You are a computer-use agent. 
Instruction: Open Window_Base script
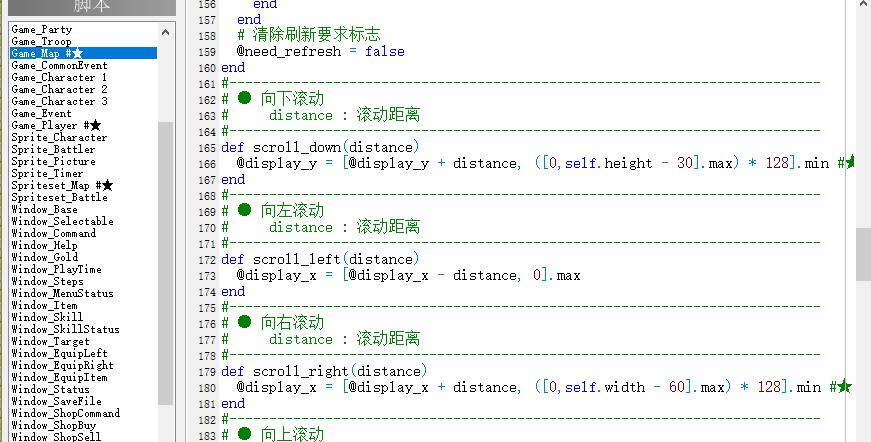pos(44,209)
